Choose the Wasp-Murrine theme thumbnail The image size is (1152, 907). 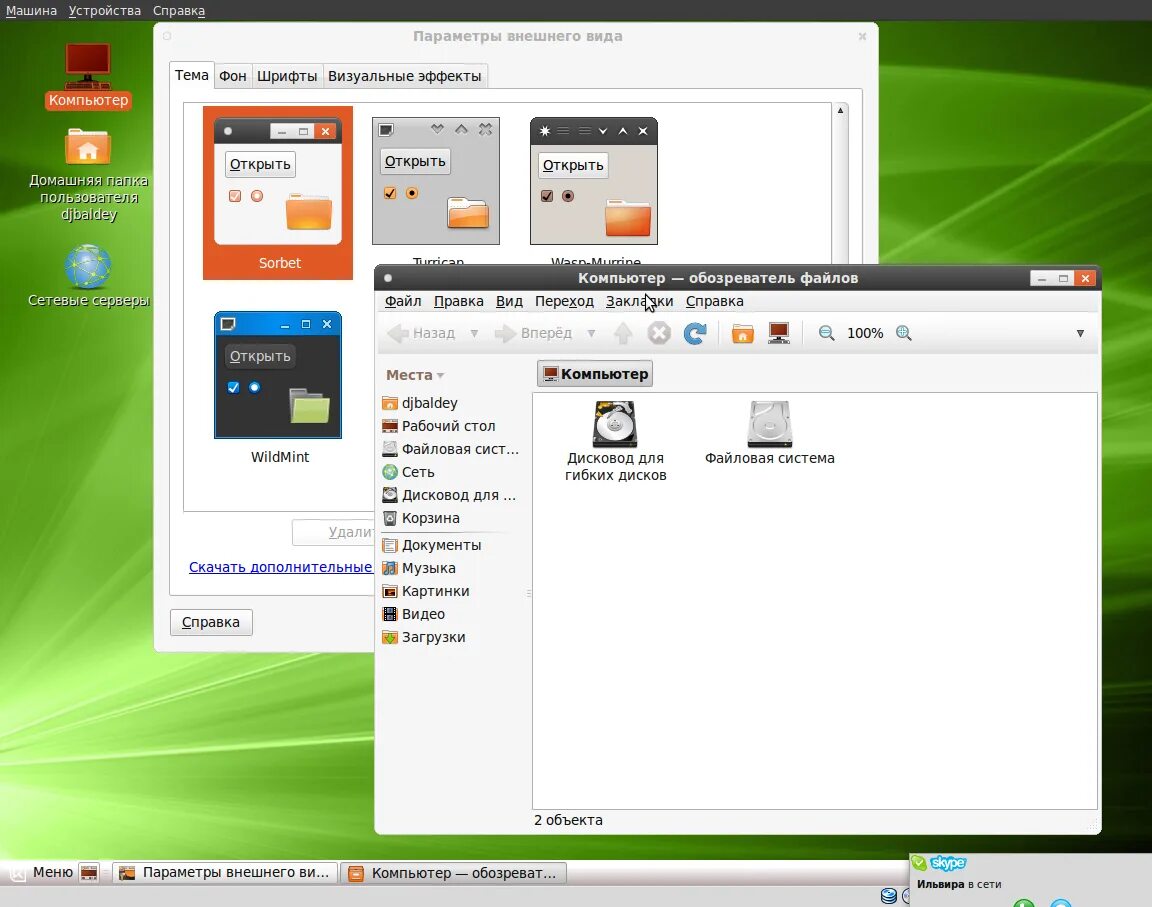594,181
